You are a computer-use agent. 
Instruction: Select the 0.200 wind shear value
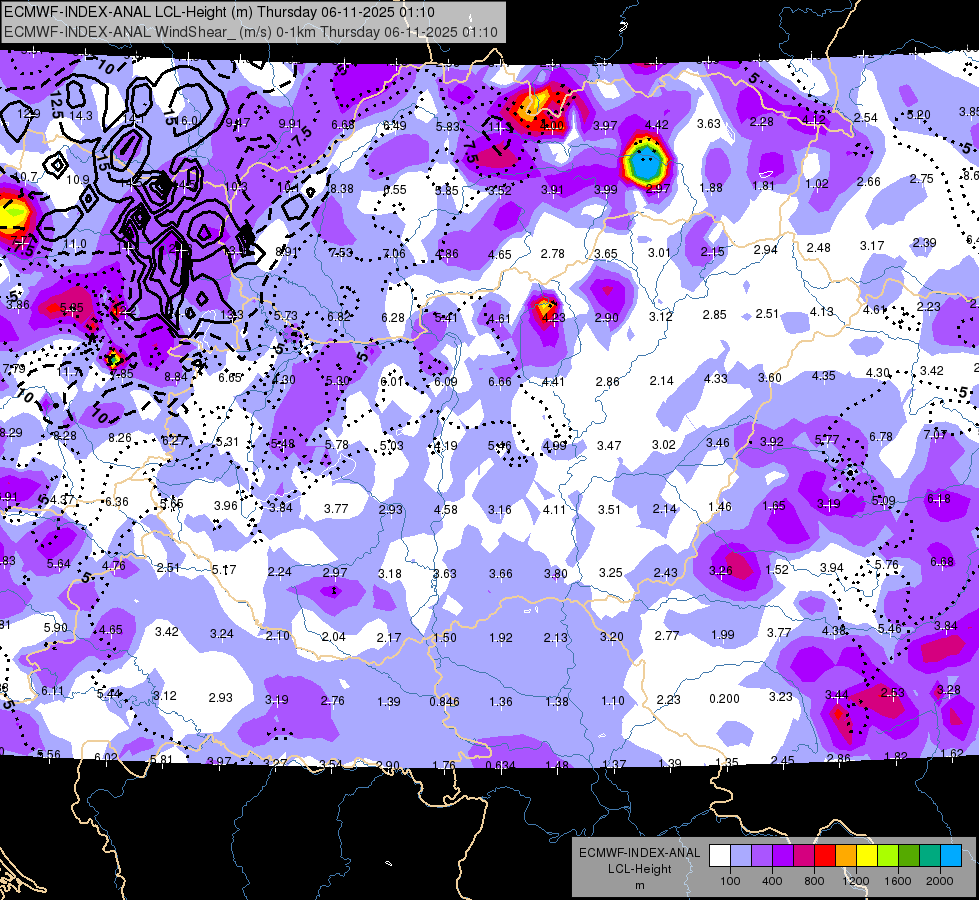point(724,699)
